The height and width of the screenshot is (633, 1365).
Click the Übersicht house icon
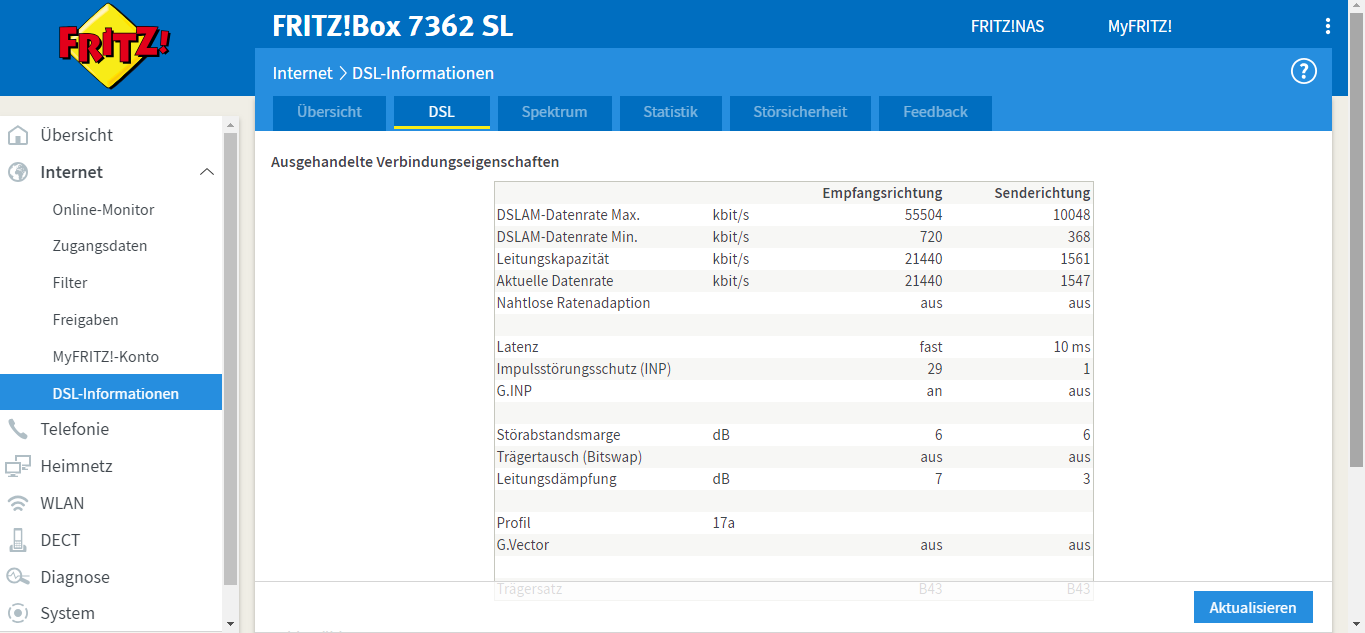tap(18, 135)
